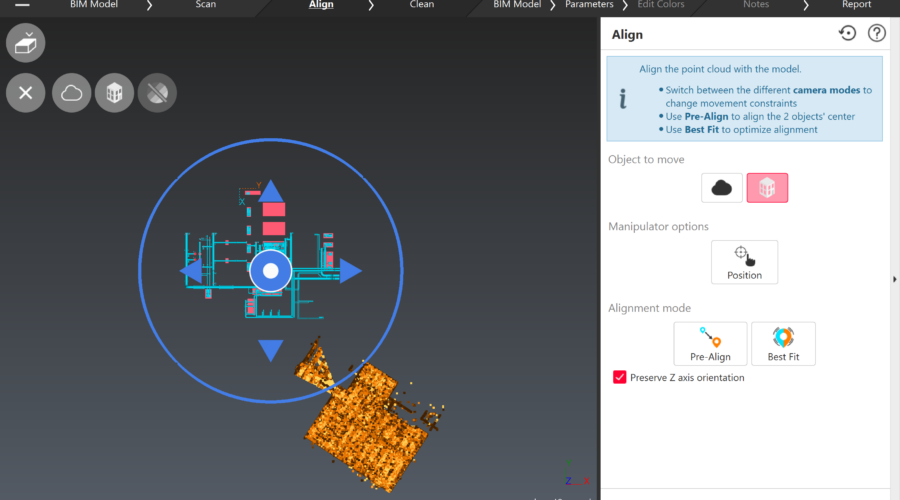
Task: Click the Position manipulator option
Action: (x=744, y=262)
